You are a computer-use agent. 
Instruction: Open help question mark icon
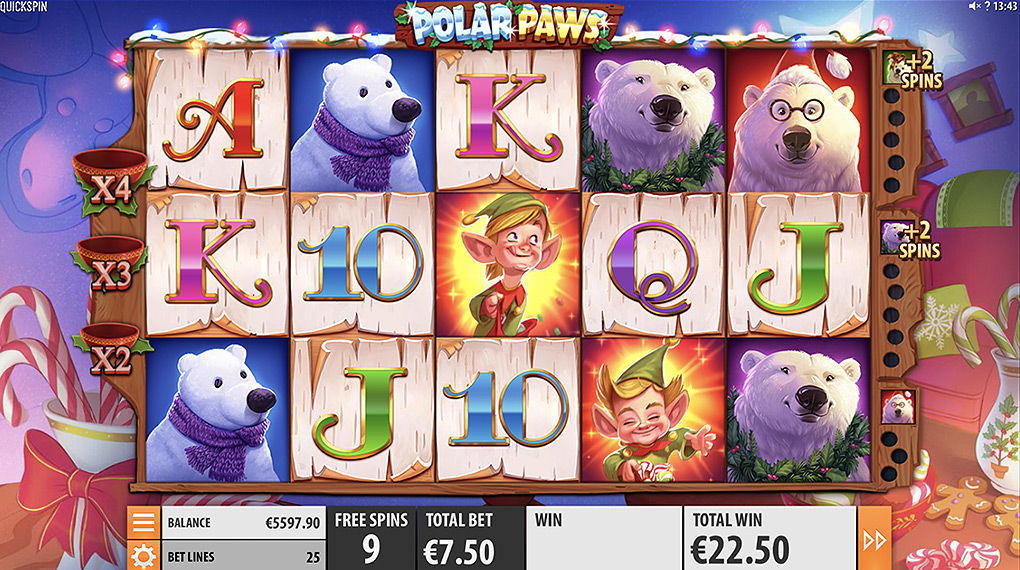[986, 6]
